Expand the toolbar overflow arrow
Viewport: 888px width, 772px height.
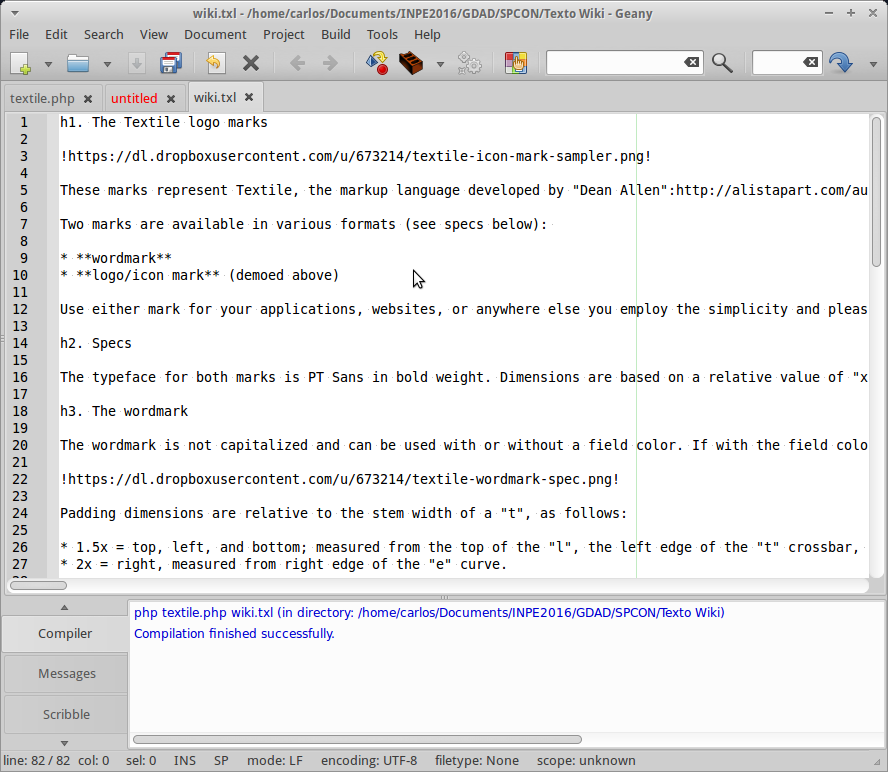coord(873,64)
